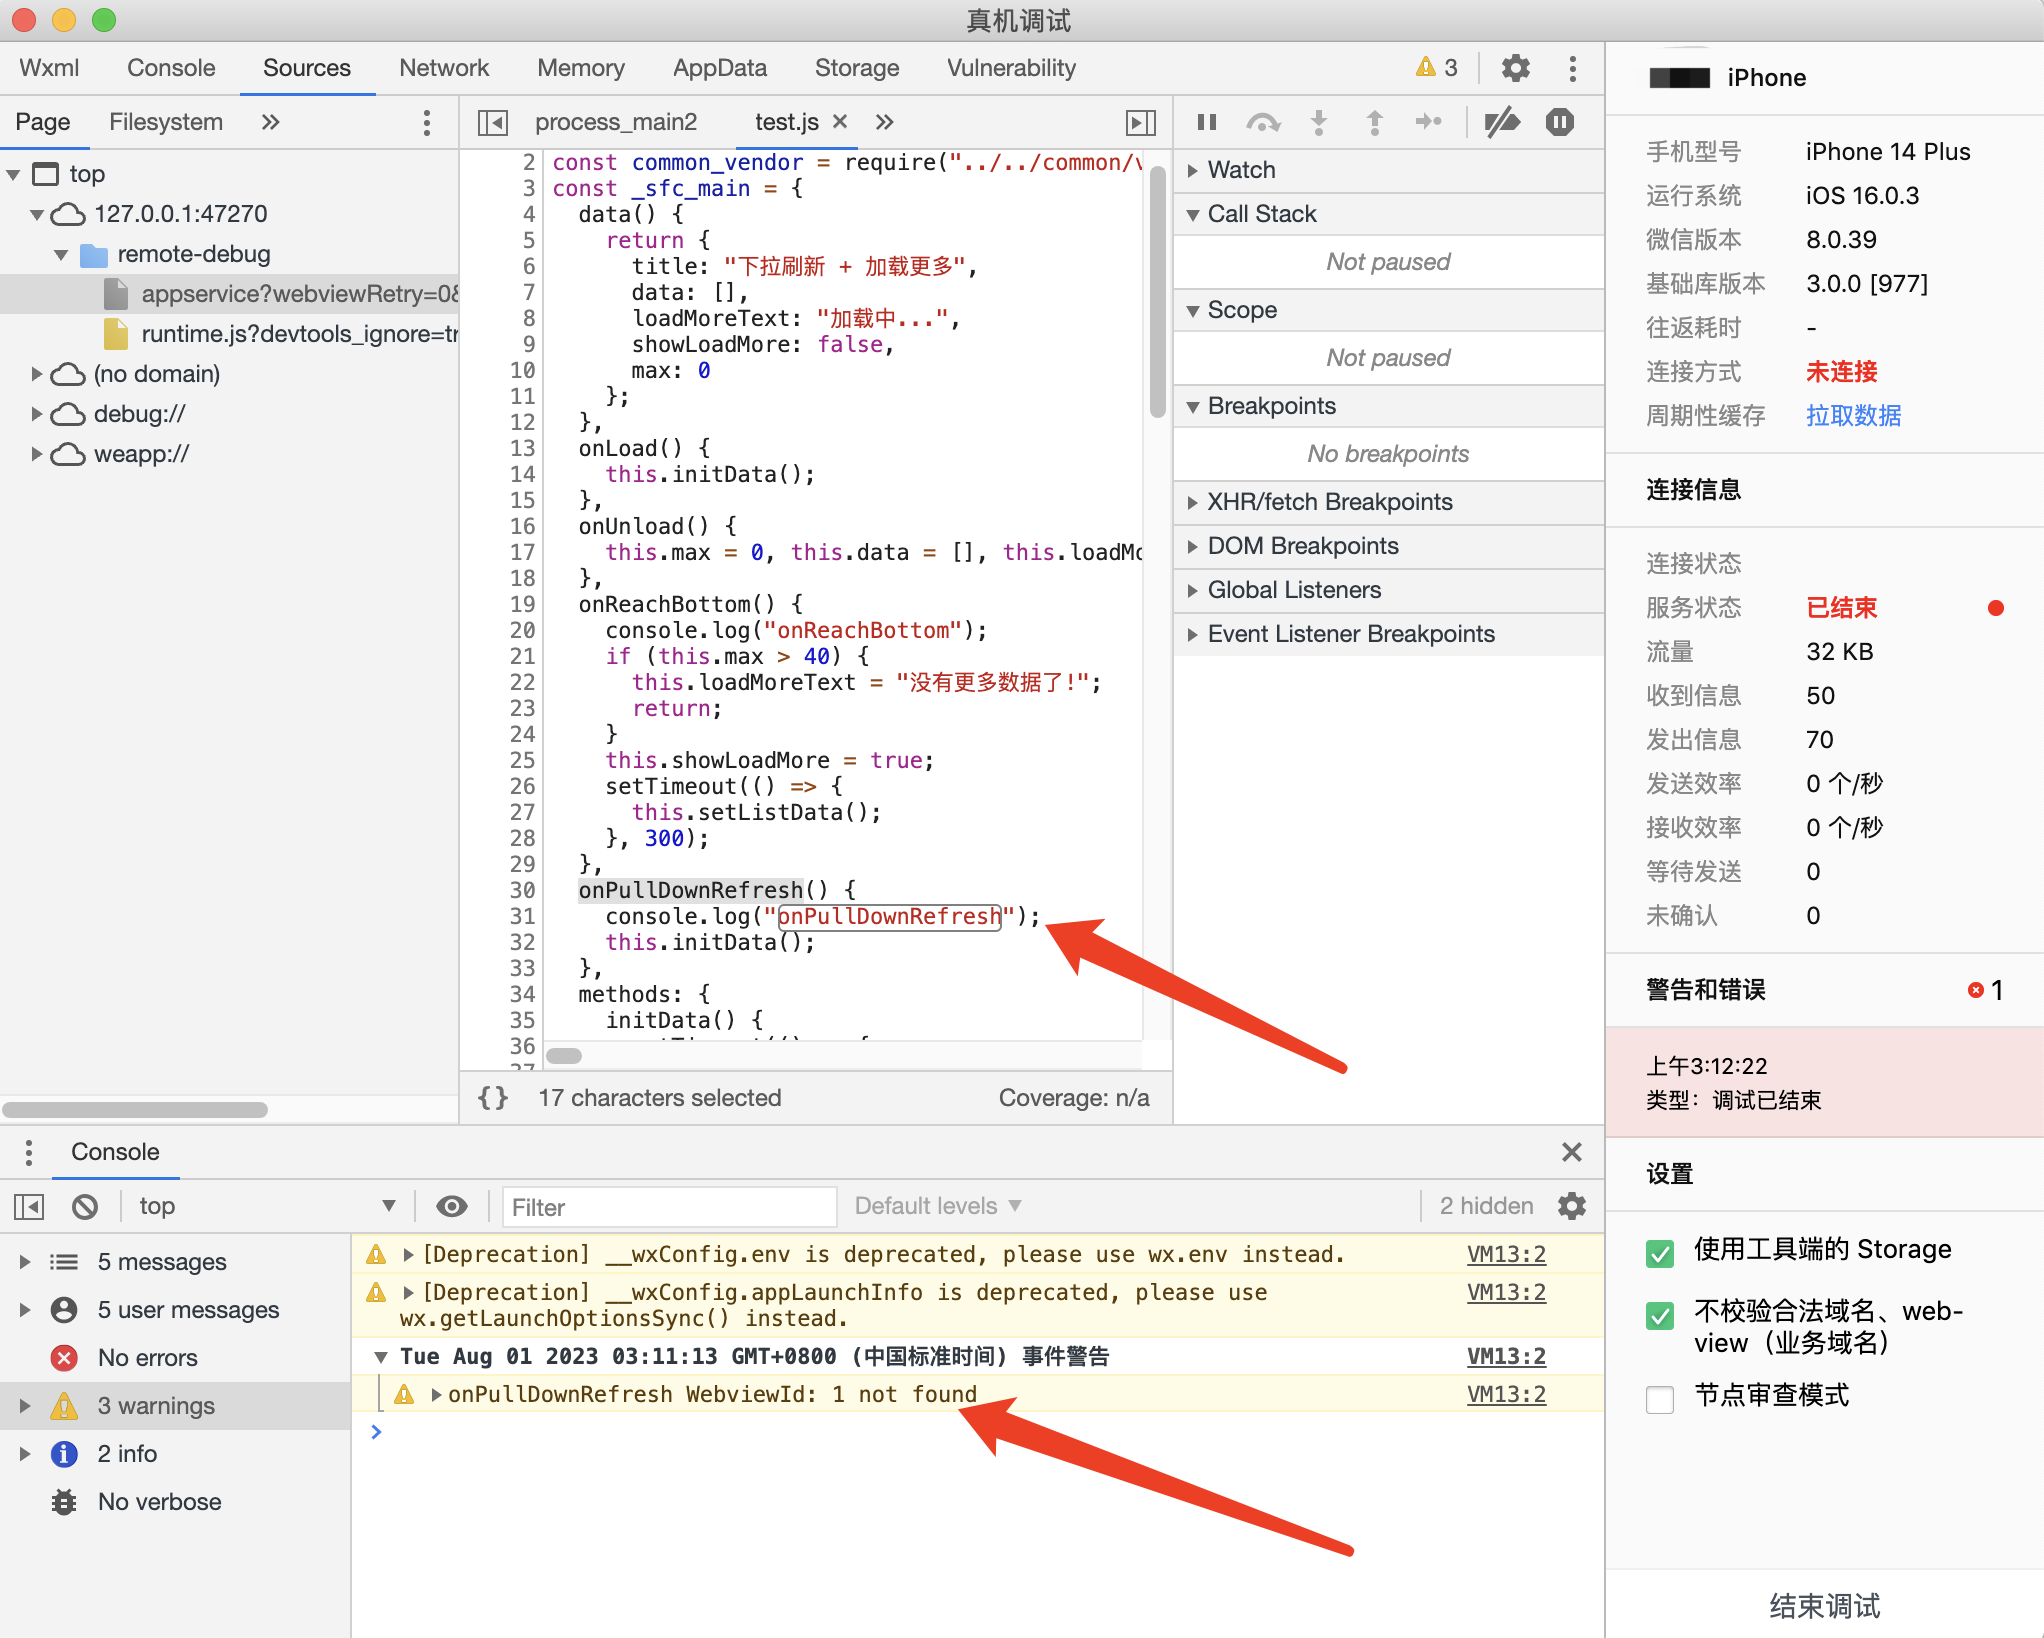Click the 拉取数据 link
This screenshot has width=2044, height=1638.
pos(1853,416)
